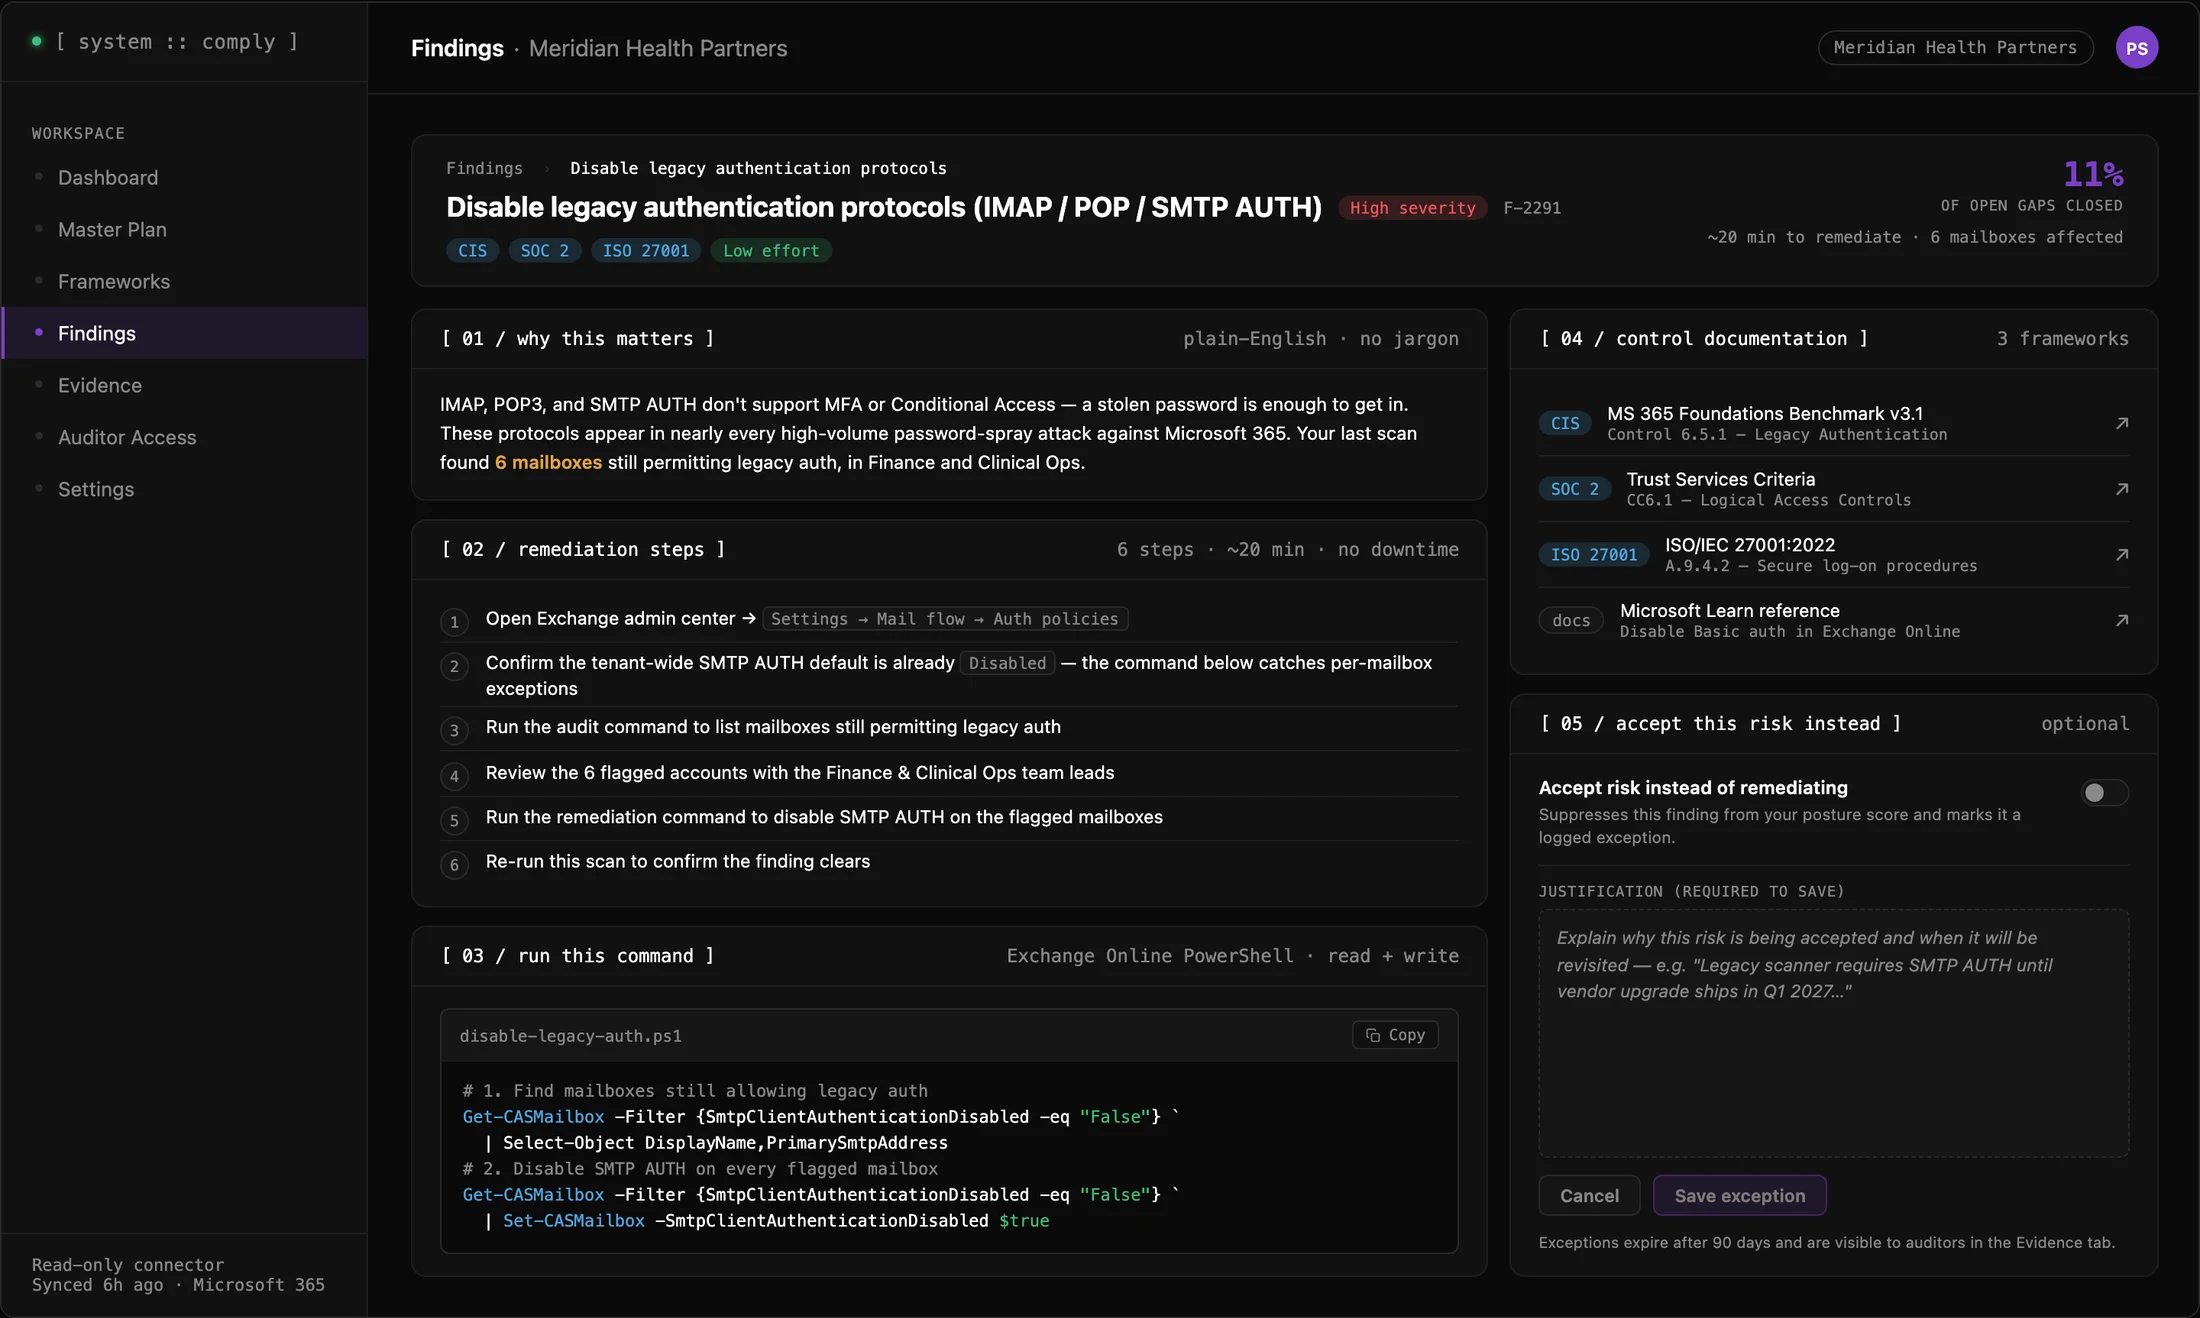
Task: Copy the disable-legacy-auth.ps1 script
Action: pyautogui.click(x=1395, y=1035)
